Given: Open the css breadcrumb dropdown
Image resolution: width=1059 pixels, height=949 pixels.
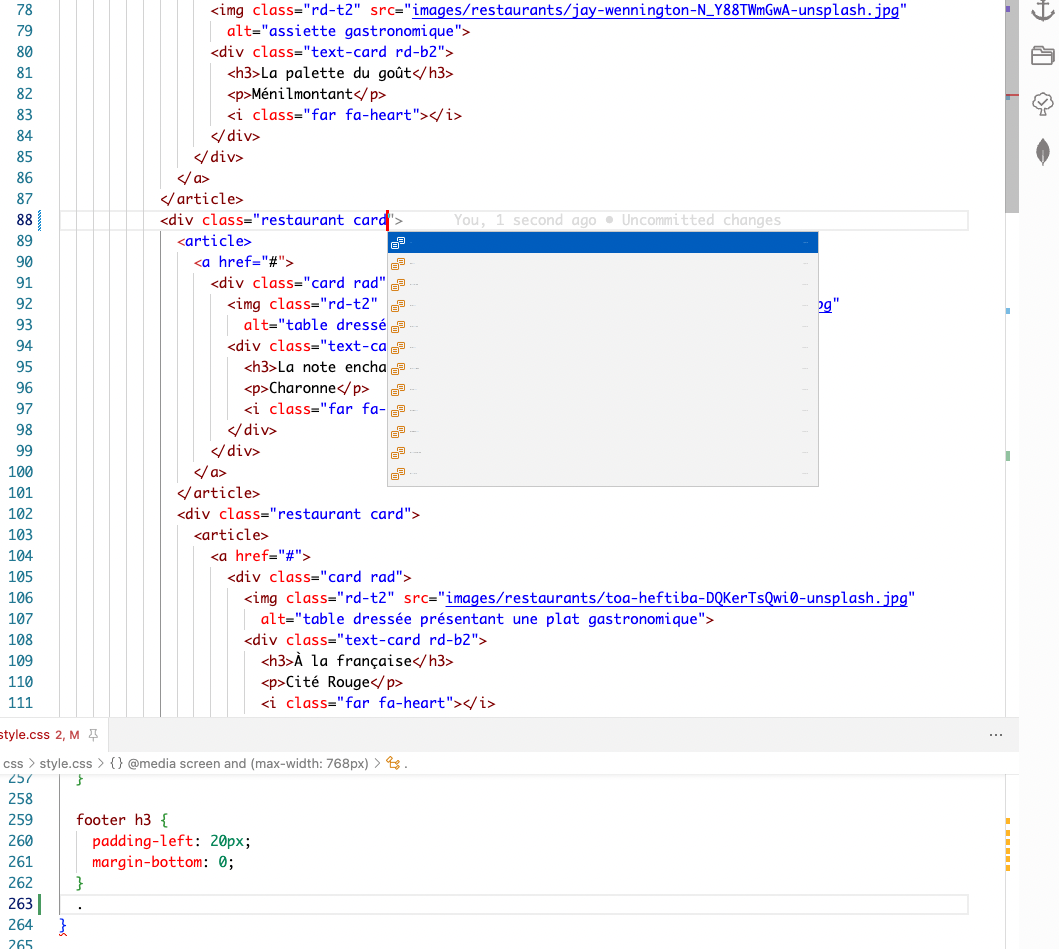Looking at the screenshot, I should (12, 761).
